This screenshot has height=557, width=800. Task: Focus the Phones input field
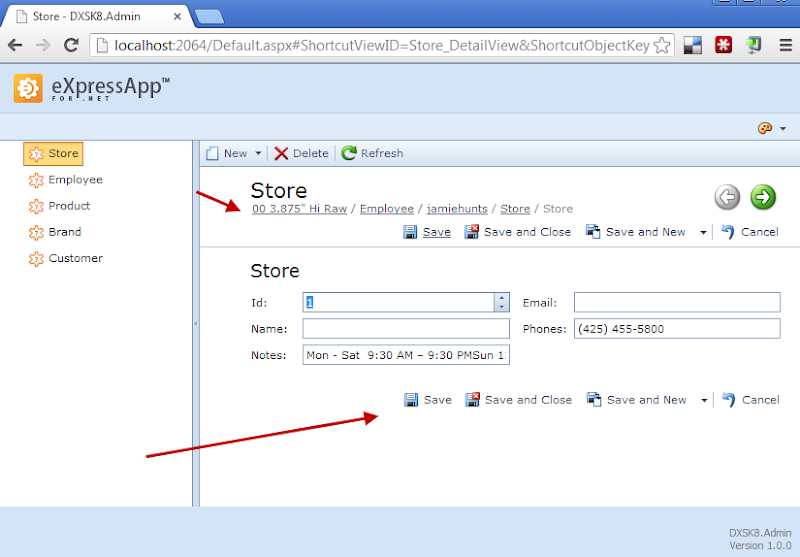tap(677, 328)
